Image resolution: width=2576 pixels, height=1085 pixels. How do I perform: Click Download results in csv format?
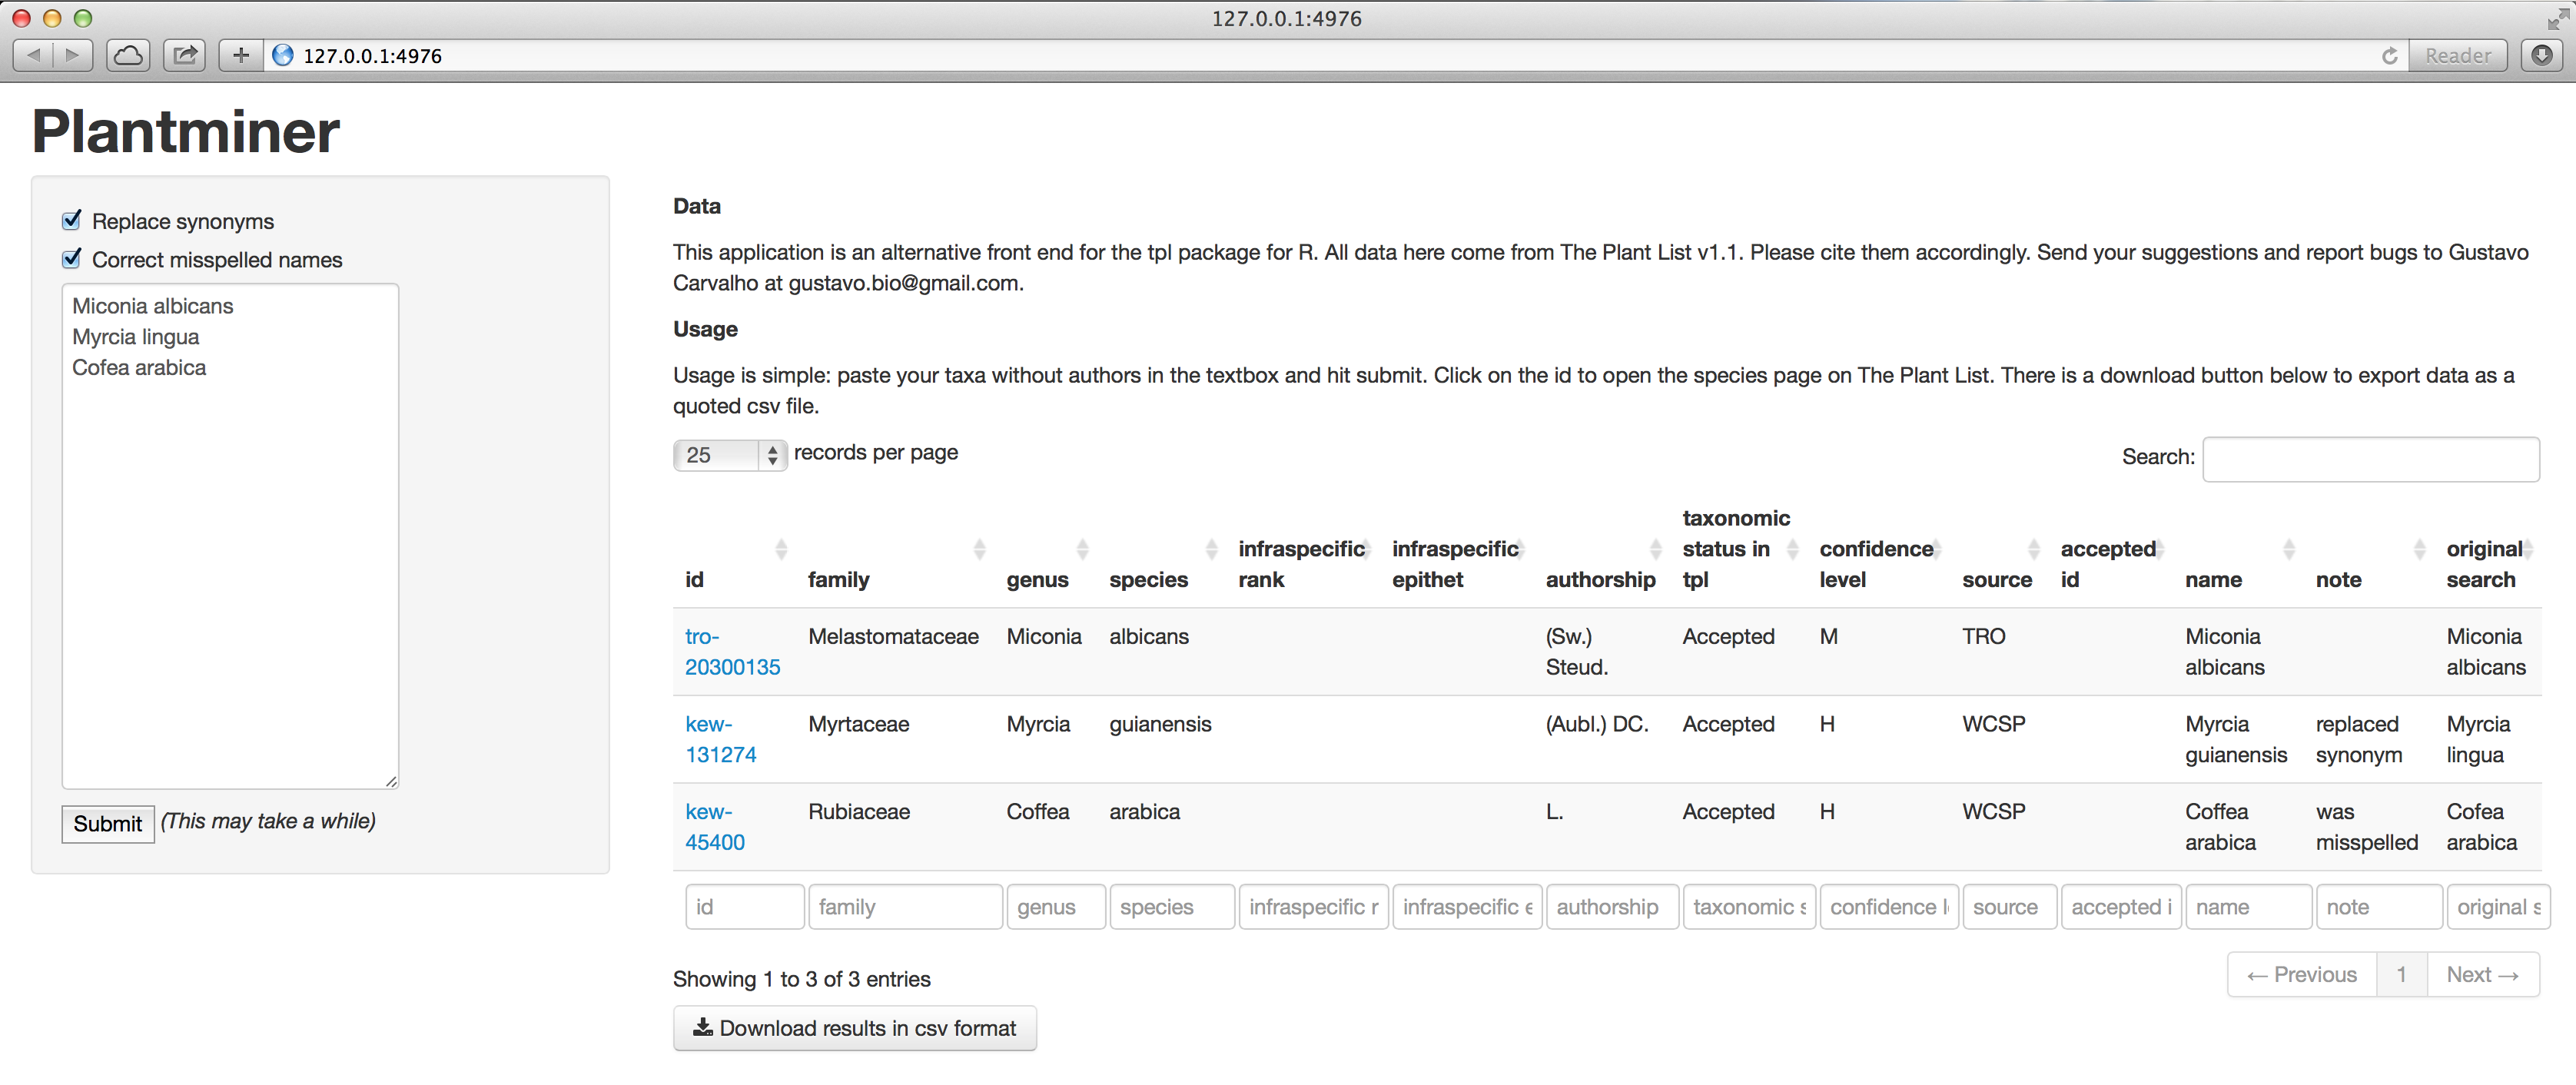[x=854, y=1028]
